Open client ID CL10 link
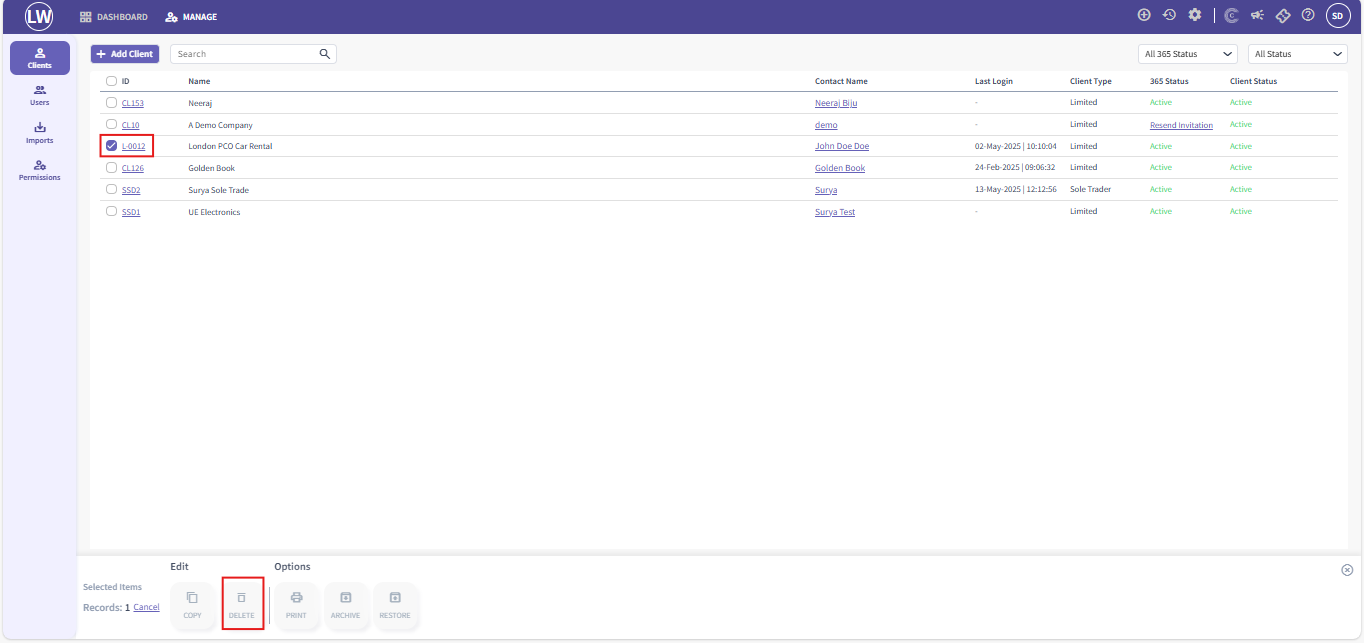The width and height of the screenshot is (1364, 643). tap(131, 125)
